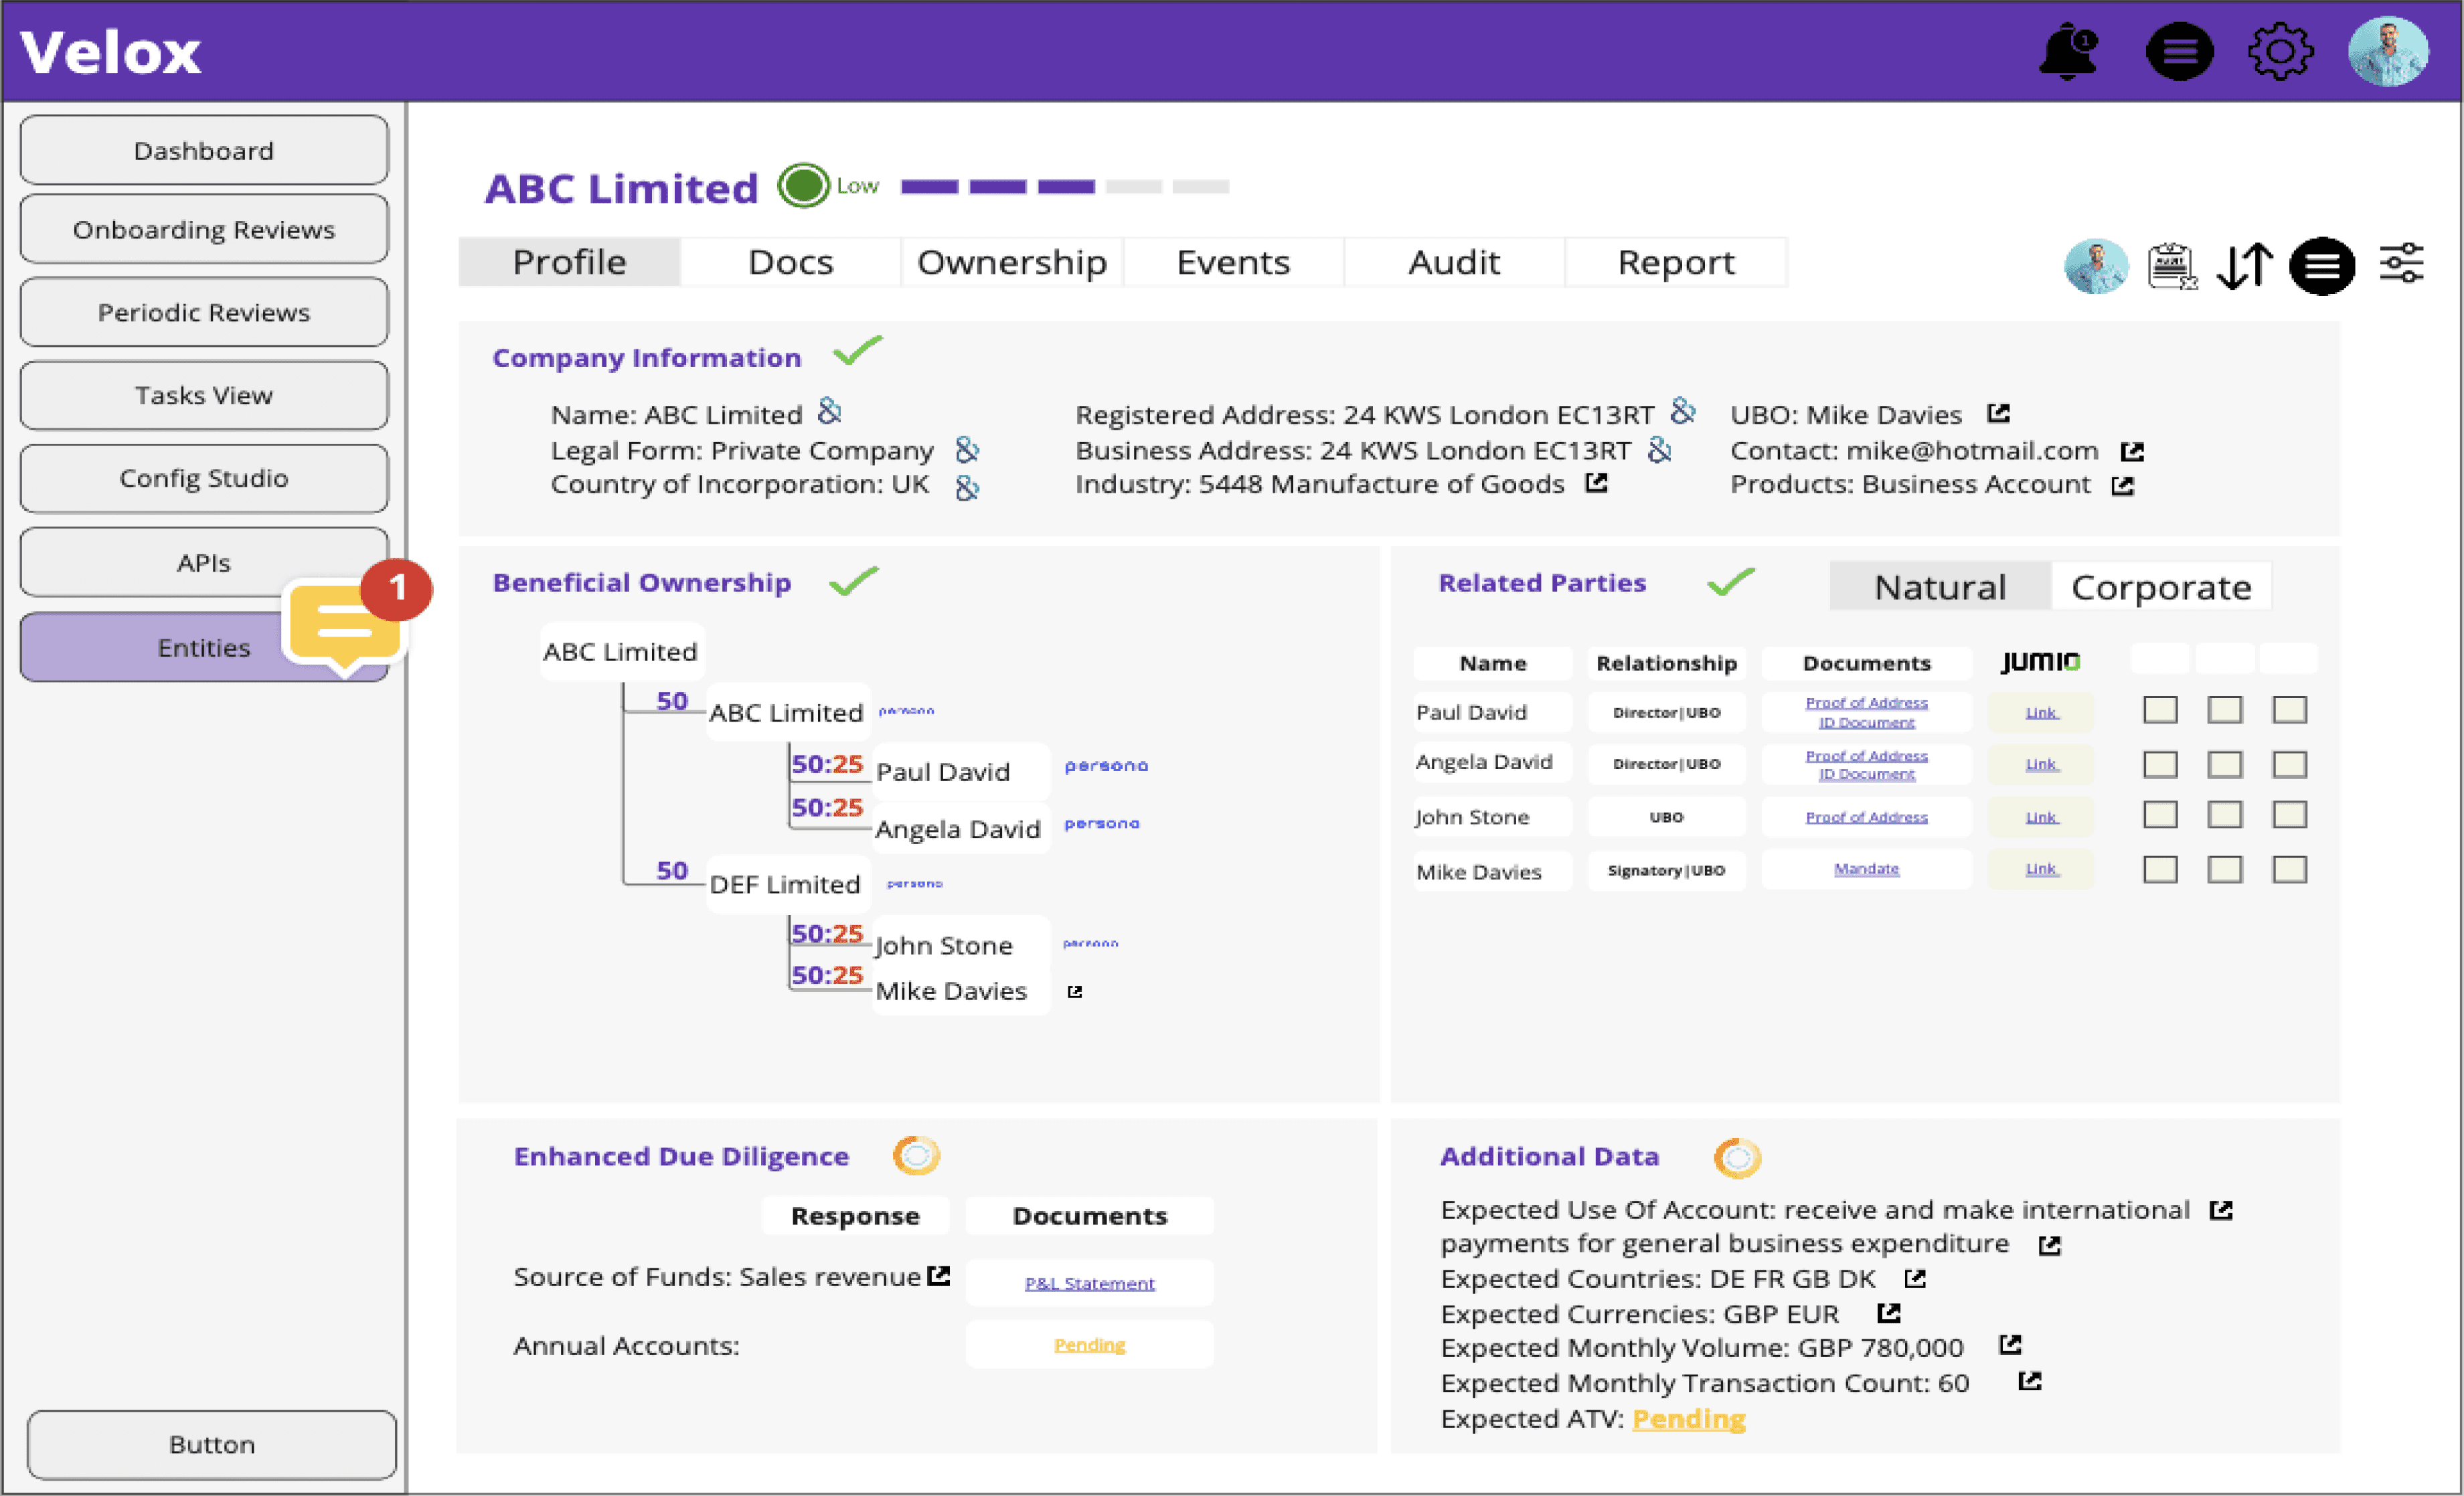
Task: Tick last checkbox in Mike Davies row
Action: point(2289,869)
